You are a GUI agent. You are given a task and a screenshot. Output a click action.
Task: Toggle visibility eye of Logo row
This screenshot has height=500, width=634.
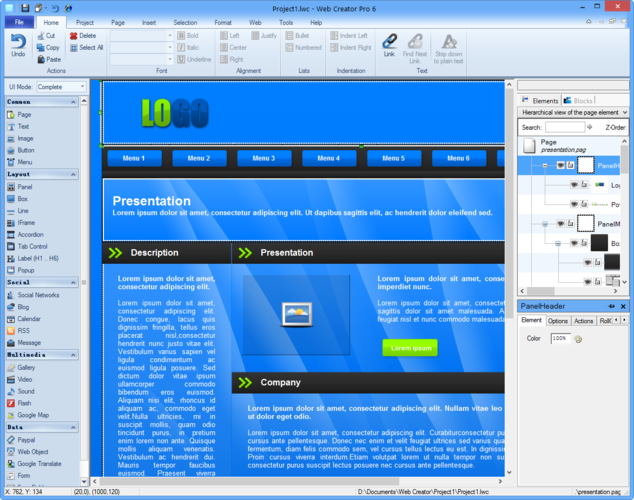[574, 185]
